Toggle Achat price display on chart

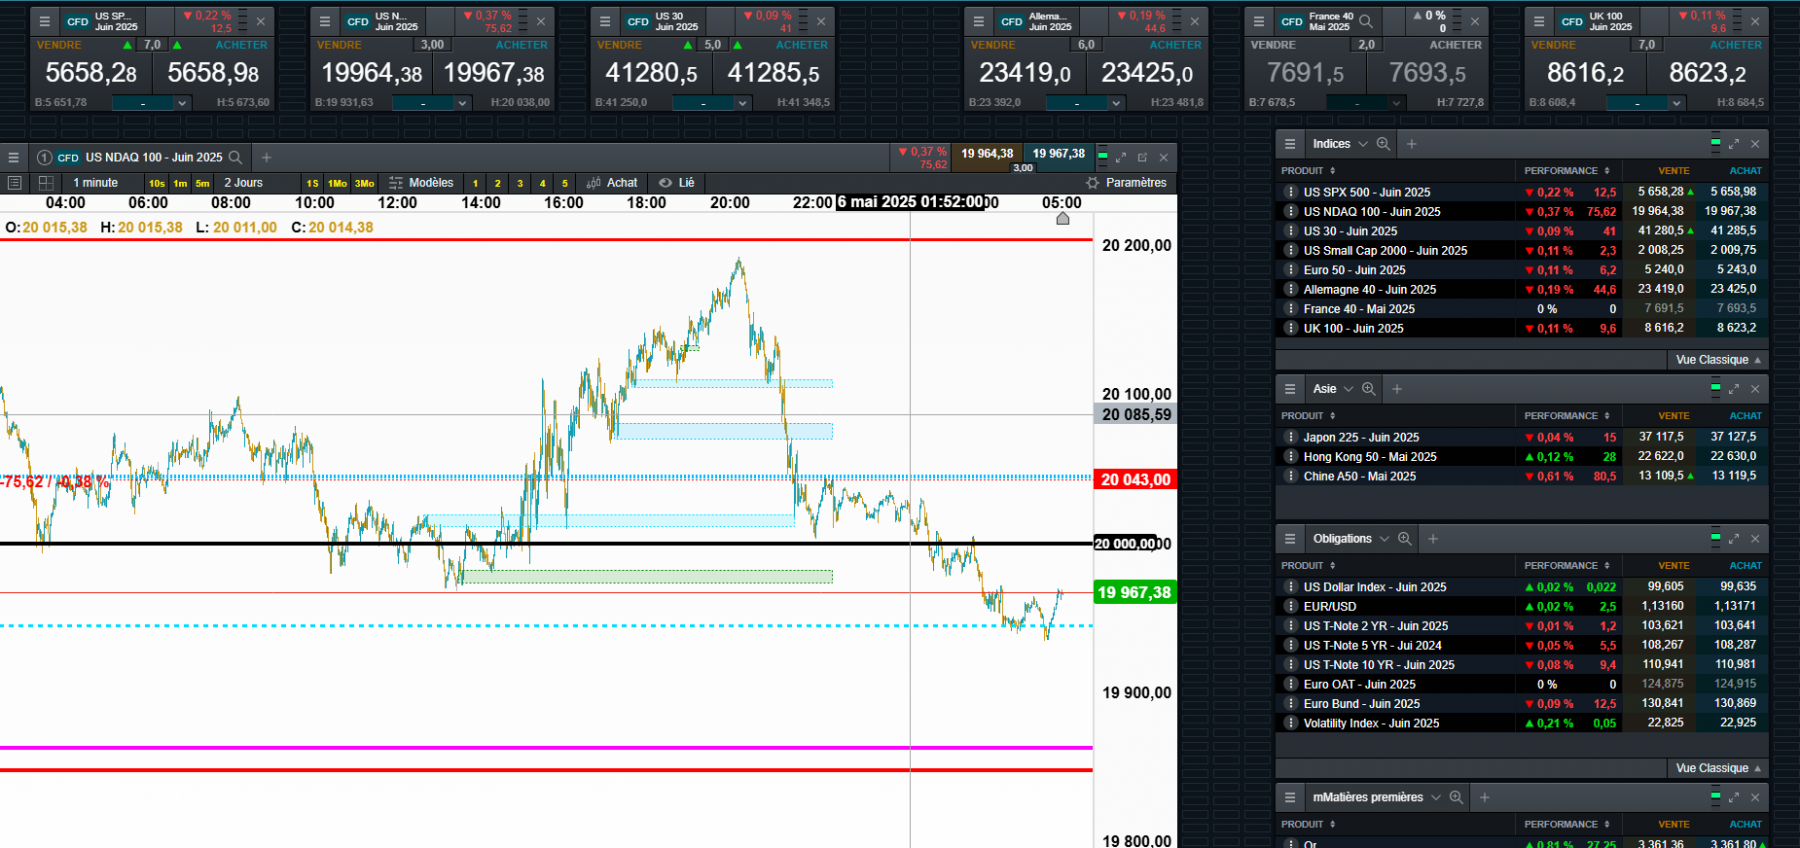(612, 183)
